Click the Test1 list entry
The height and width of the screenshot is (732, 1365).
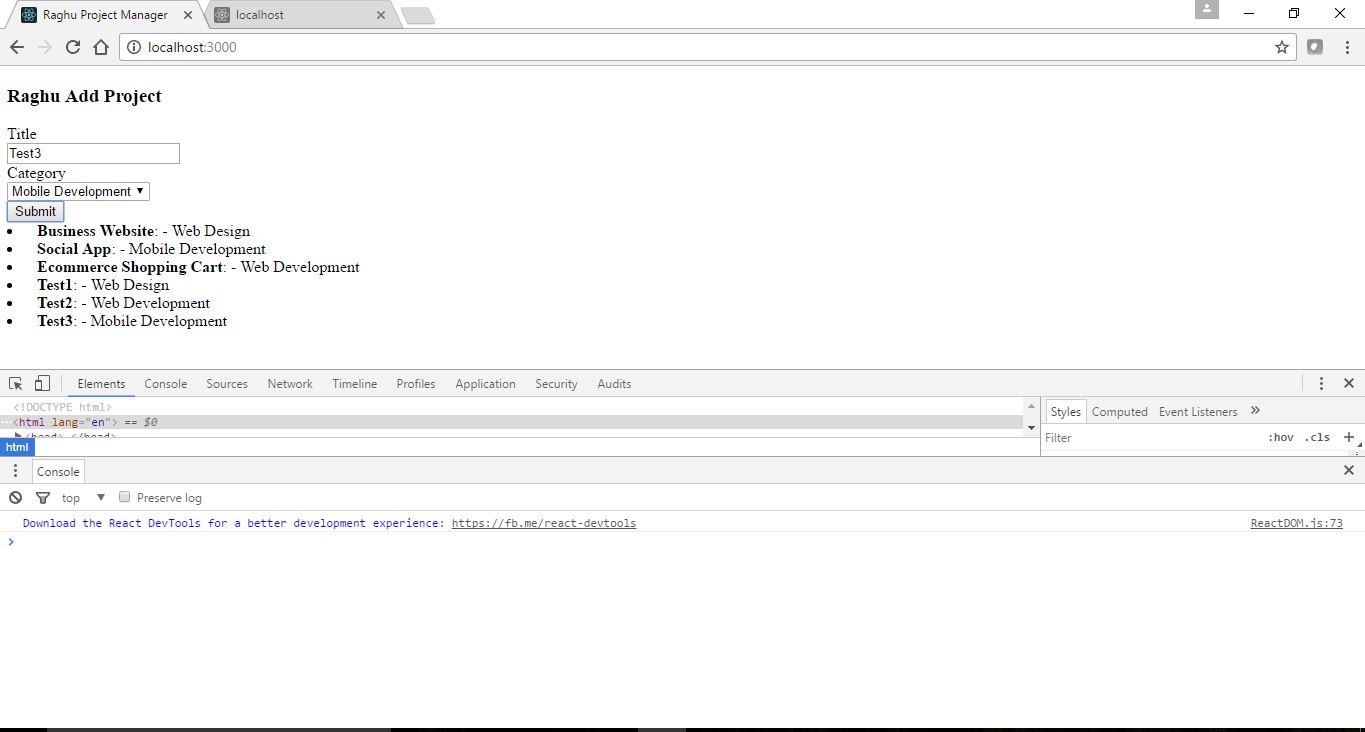point(103,285)
